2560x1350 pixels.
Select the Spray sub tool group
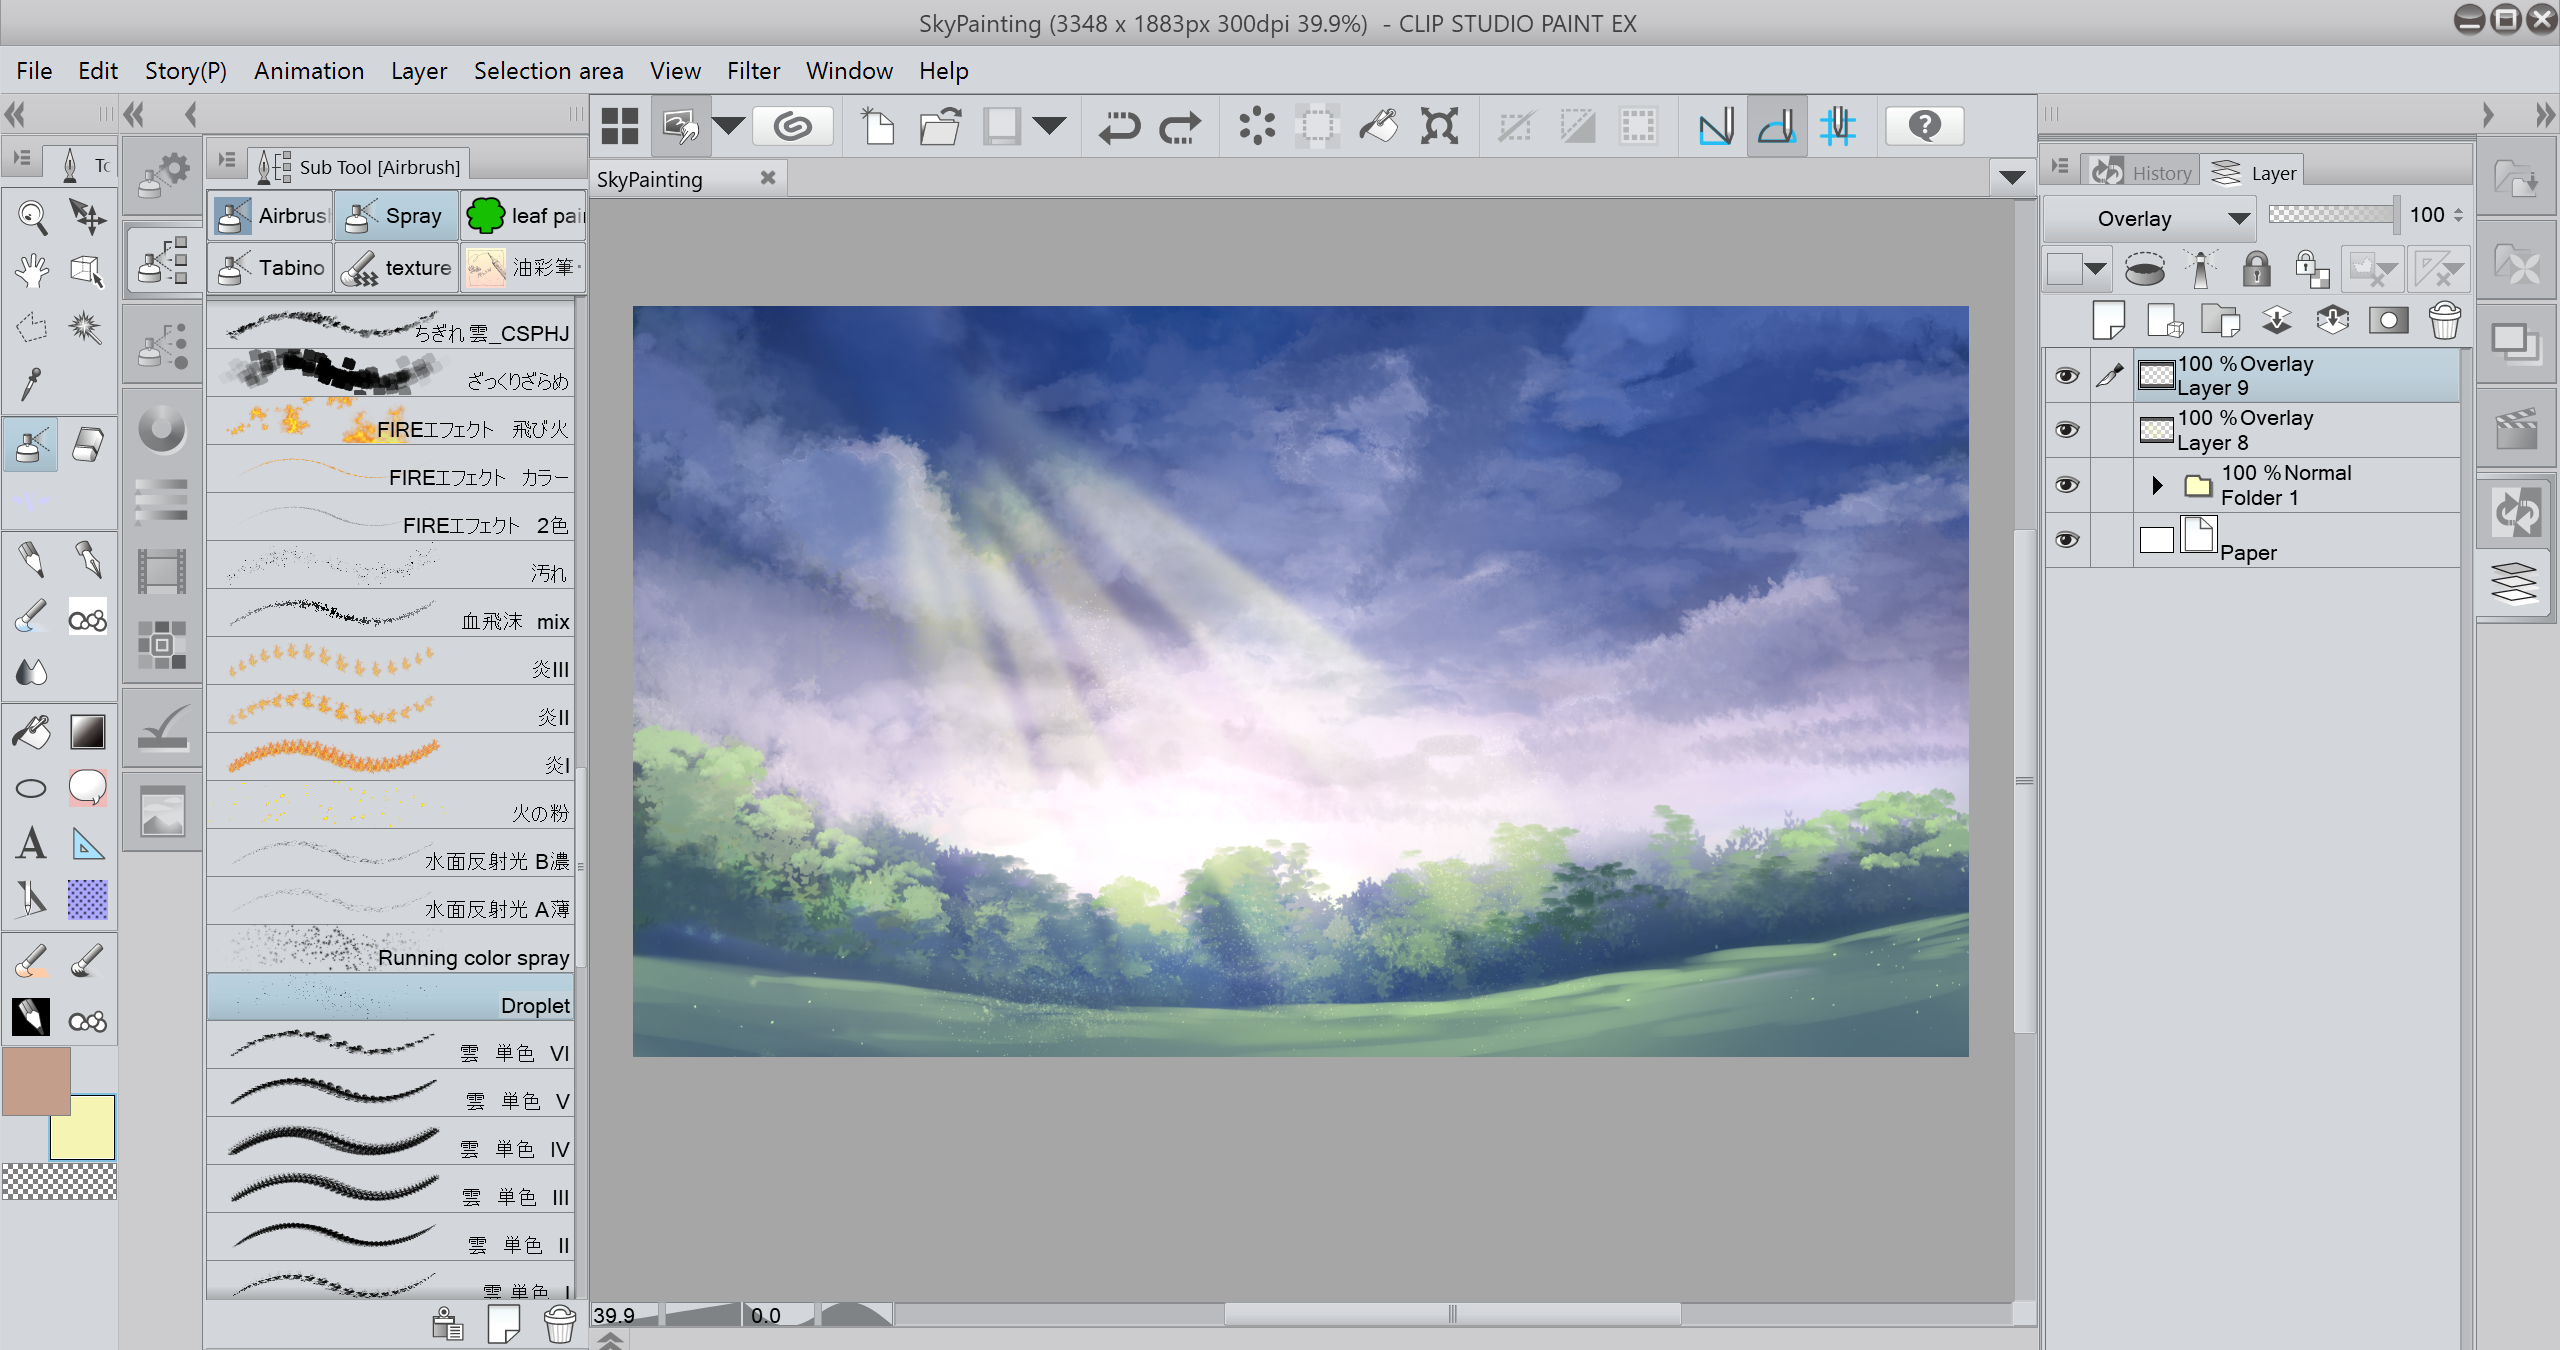click(397, 216)
